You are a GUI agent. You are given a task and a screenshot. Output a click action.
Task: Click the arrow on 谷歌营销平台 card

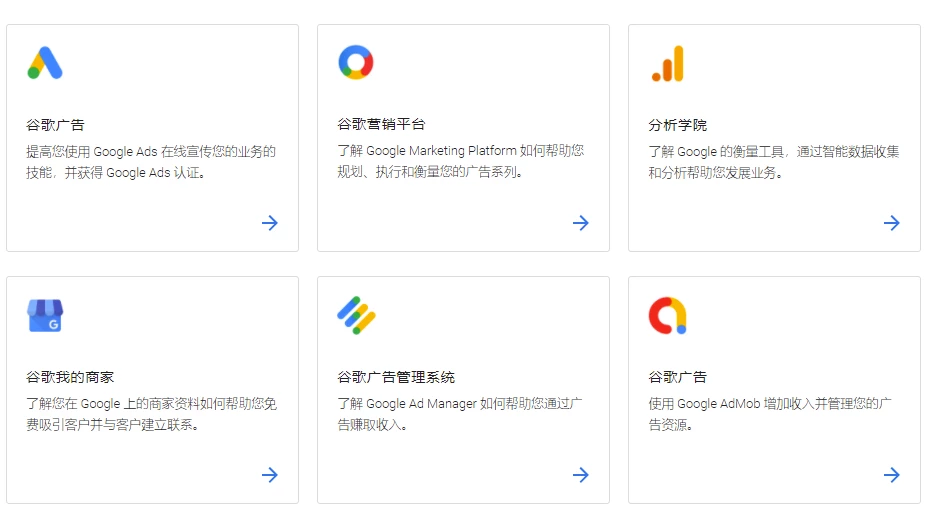tap(581, 223)
